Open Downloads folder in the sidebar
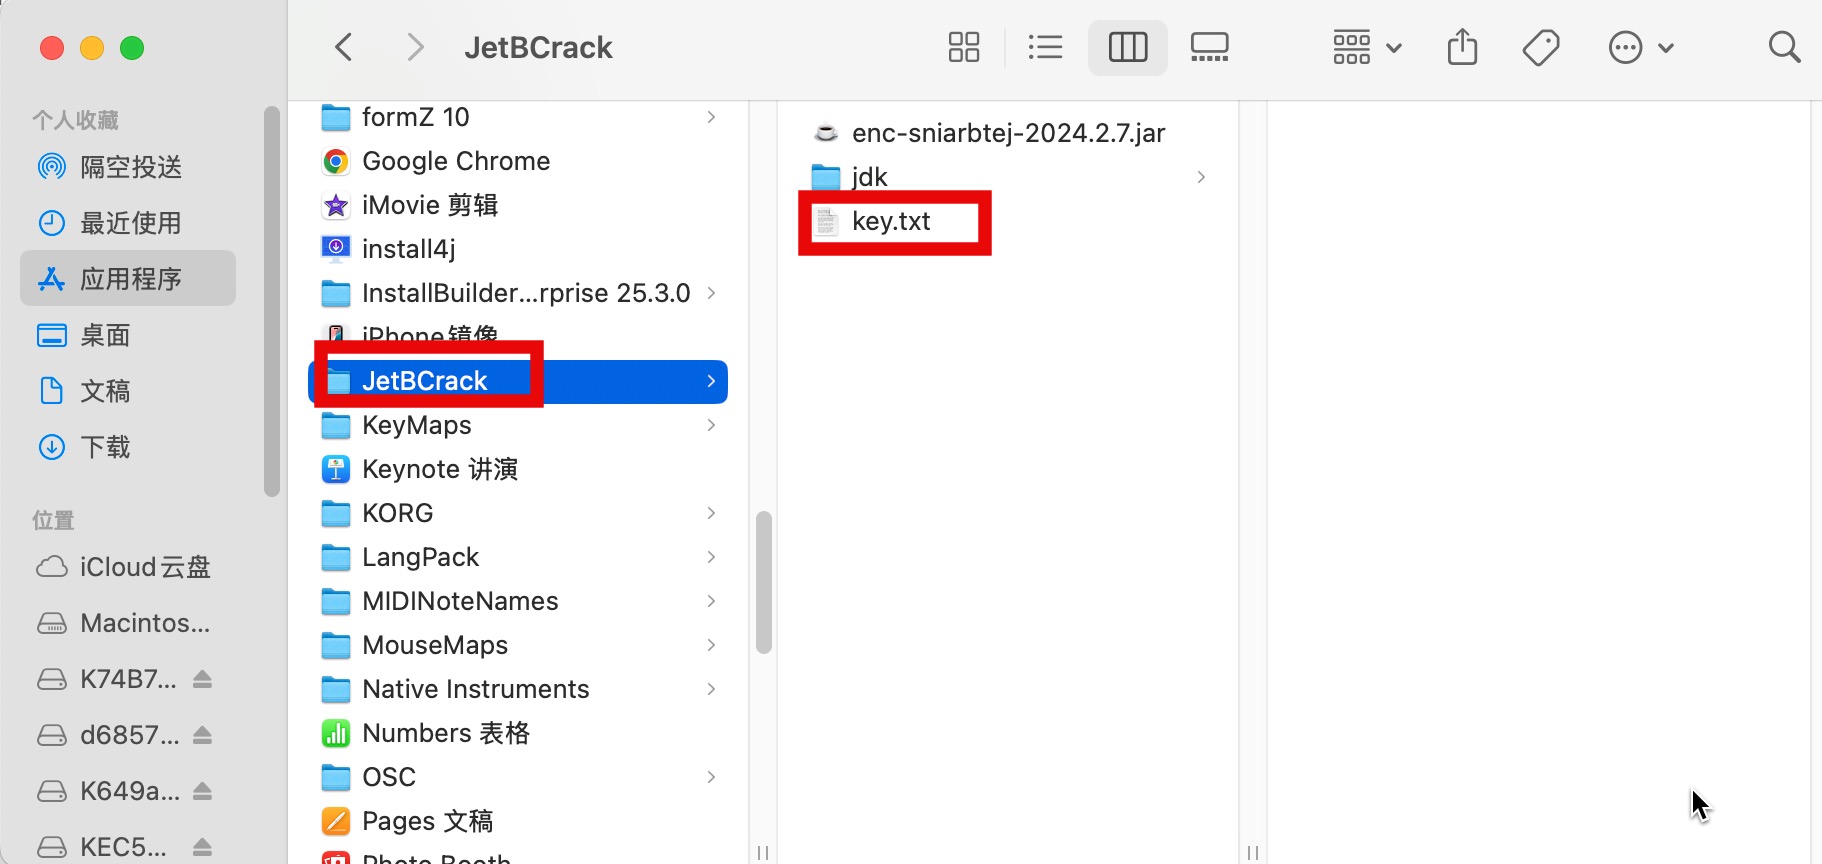This screenshot has width=1822, height=864. [x=105, y=447]
